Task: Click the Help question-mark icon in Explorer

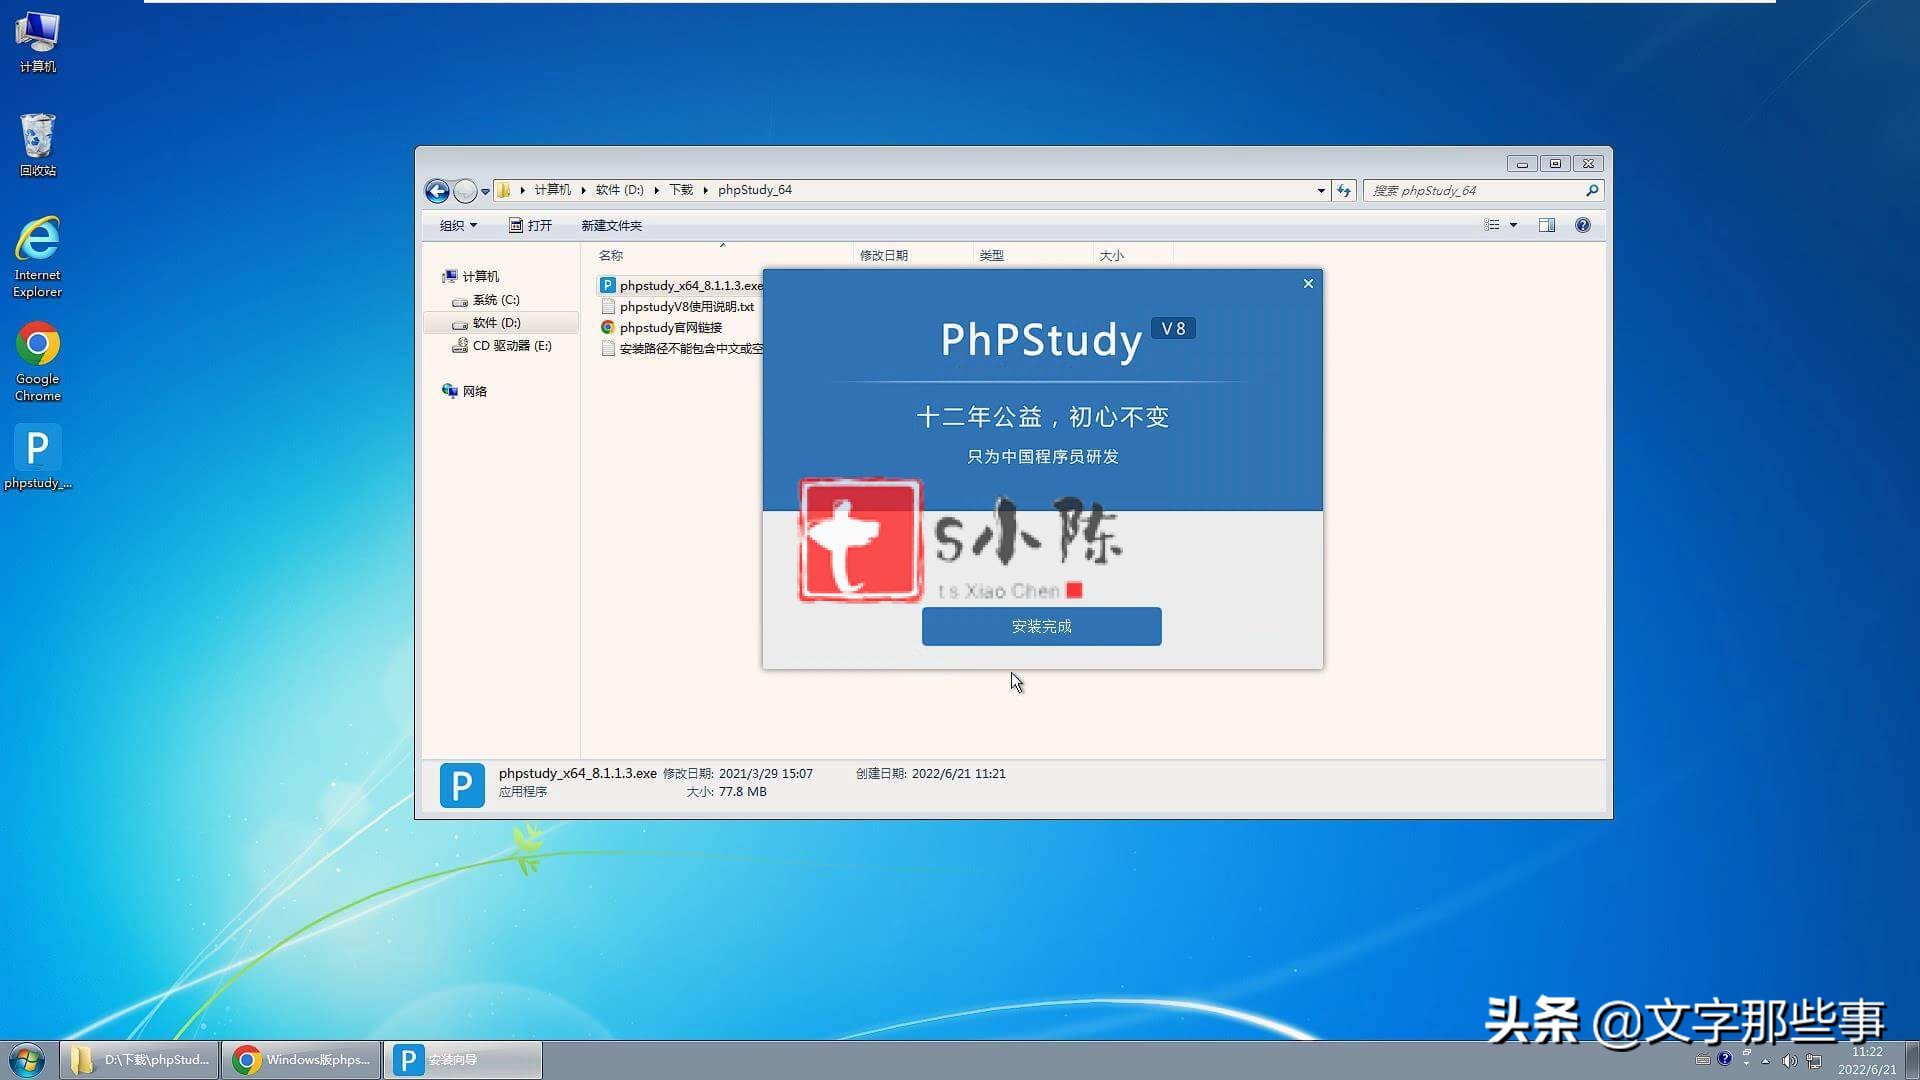Action: tap(1583, 225)
